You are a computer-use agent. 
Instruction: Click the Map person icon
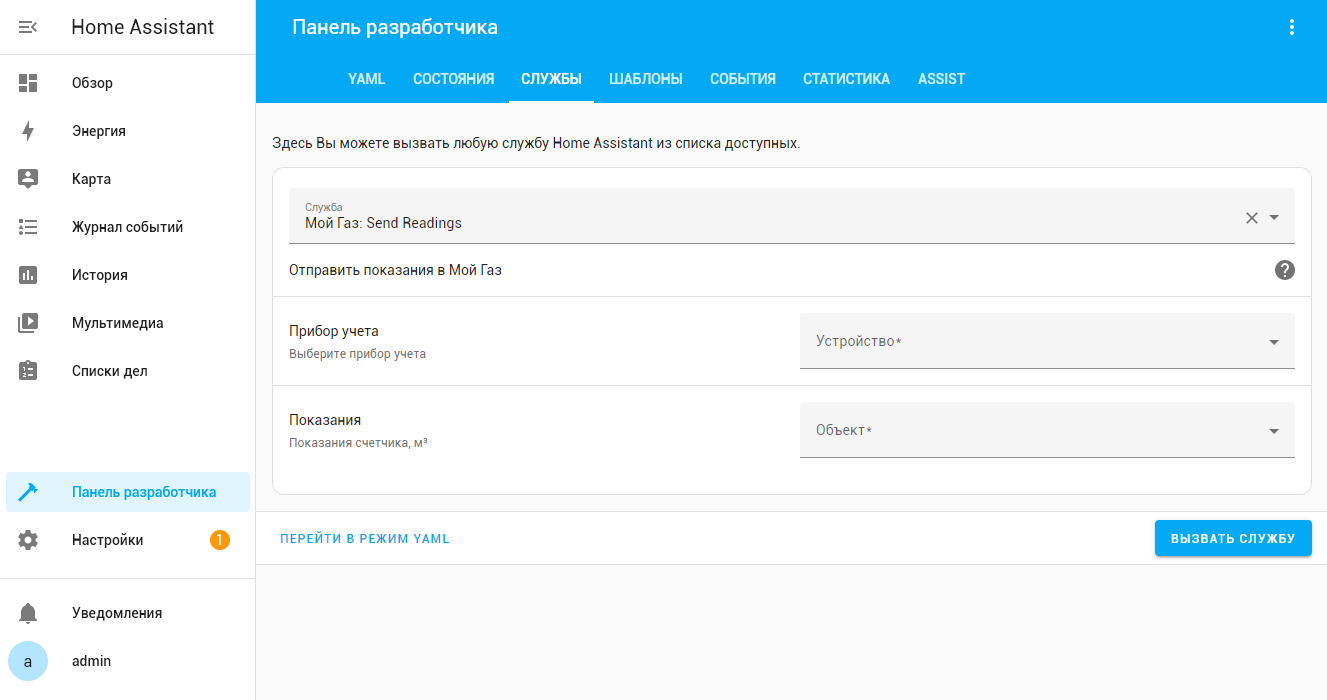[x=28, y=179]
